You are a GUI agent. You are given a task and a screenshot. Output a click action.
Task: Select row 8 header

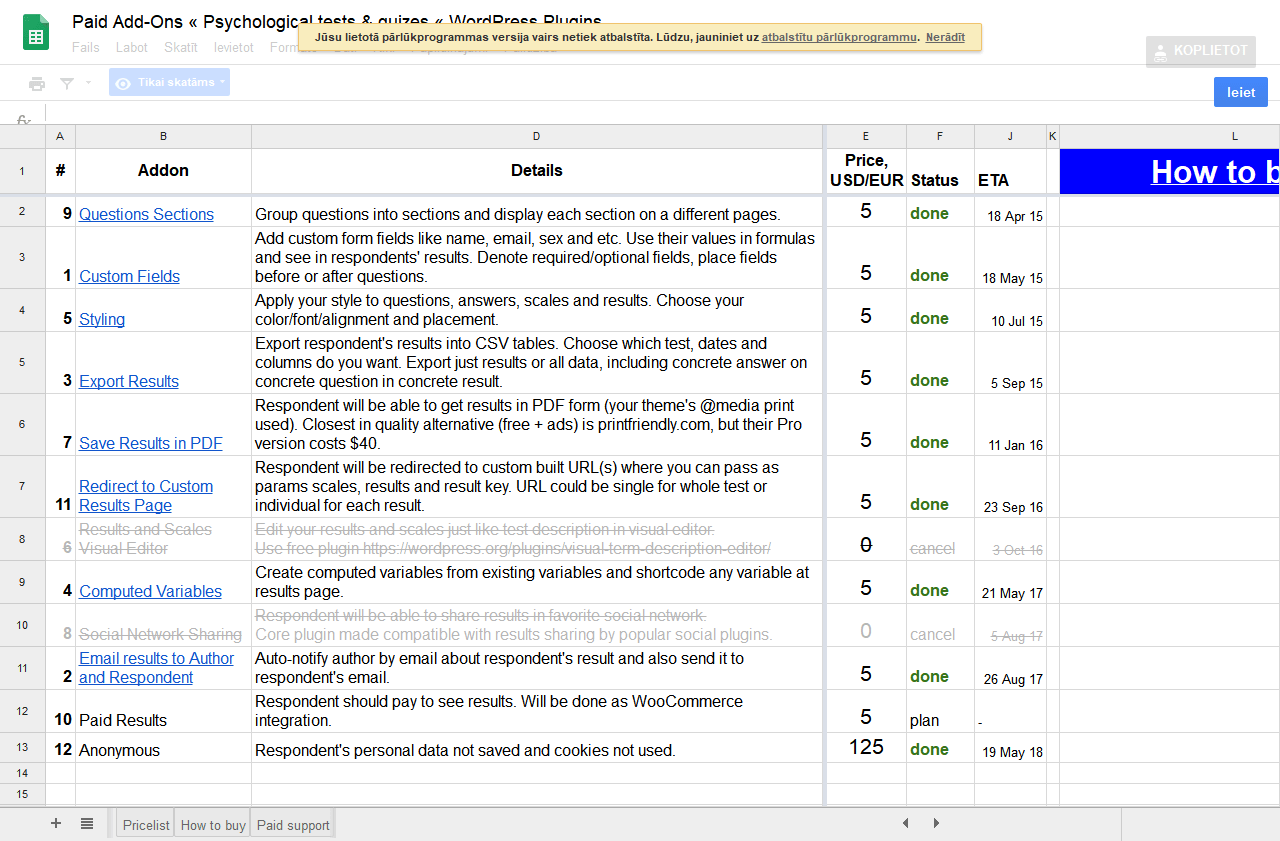coord(22,539)
